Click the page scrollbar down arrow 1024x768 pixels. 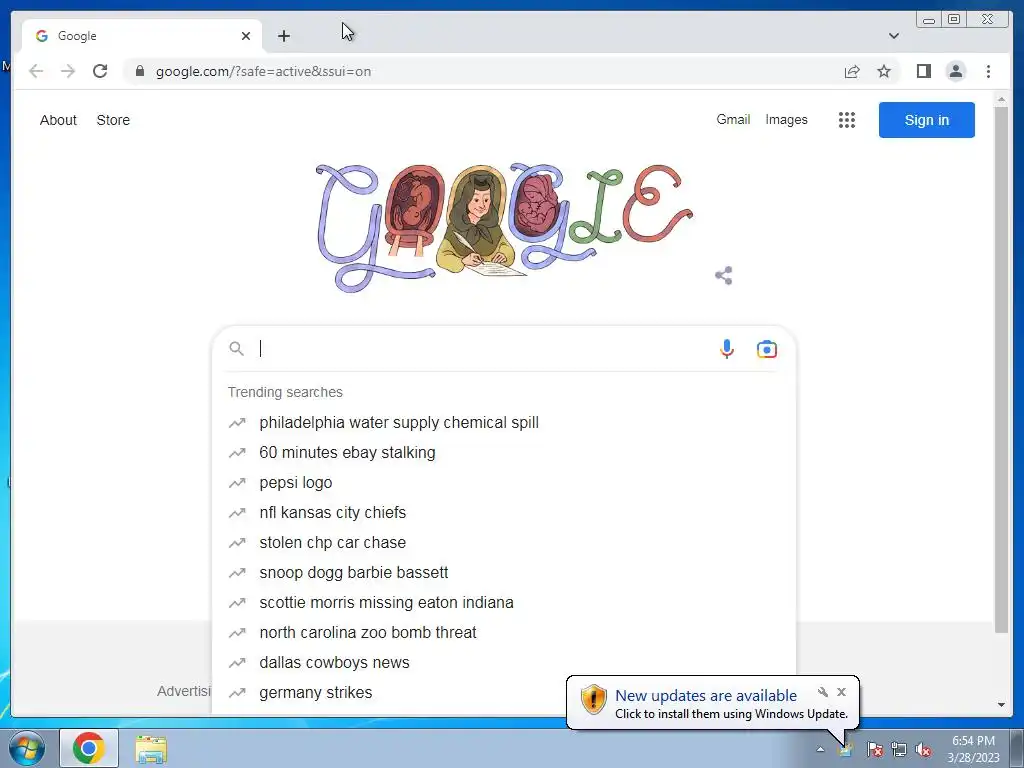tap(1001, 705)
